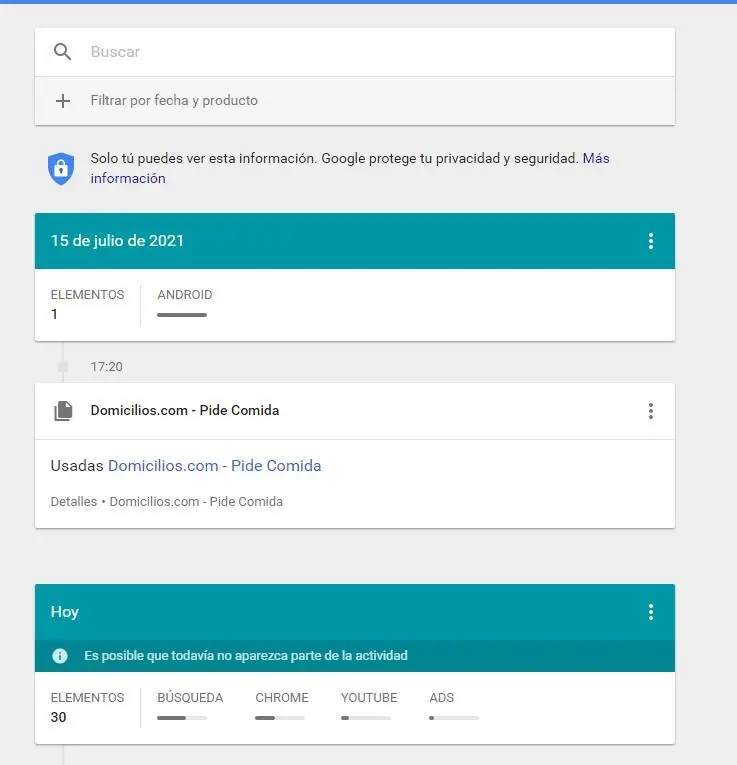Image resolution: width=737 pixels, height=765 pixels.
Task: Click the info icon in the Hoy banner
Action: pyautogui.click(x=60, y=656)
